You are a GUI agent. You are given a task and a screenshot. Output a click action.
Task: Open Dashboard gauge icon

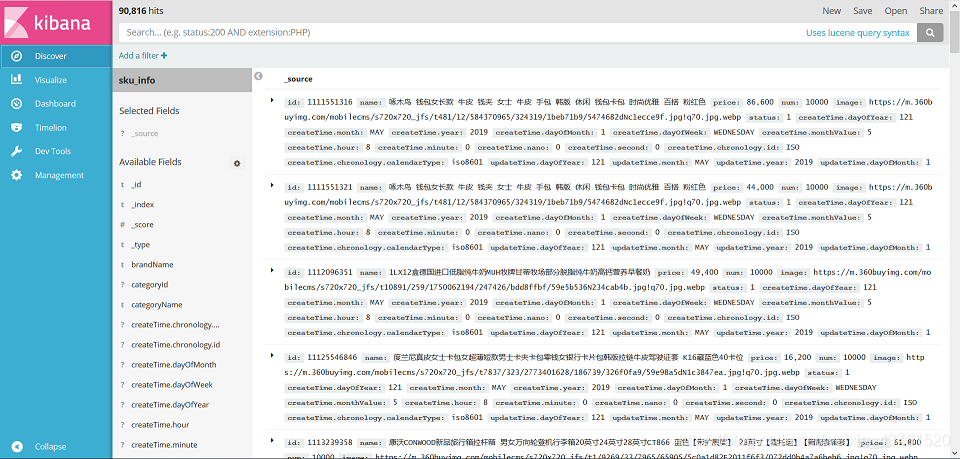(x=17, y=103)
